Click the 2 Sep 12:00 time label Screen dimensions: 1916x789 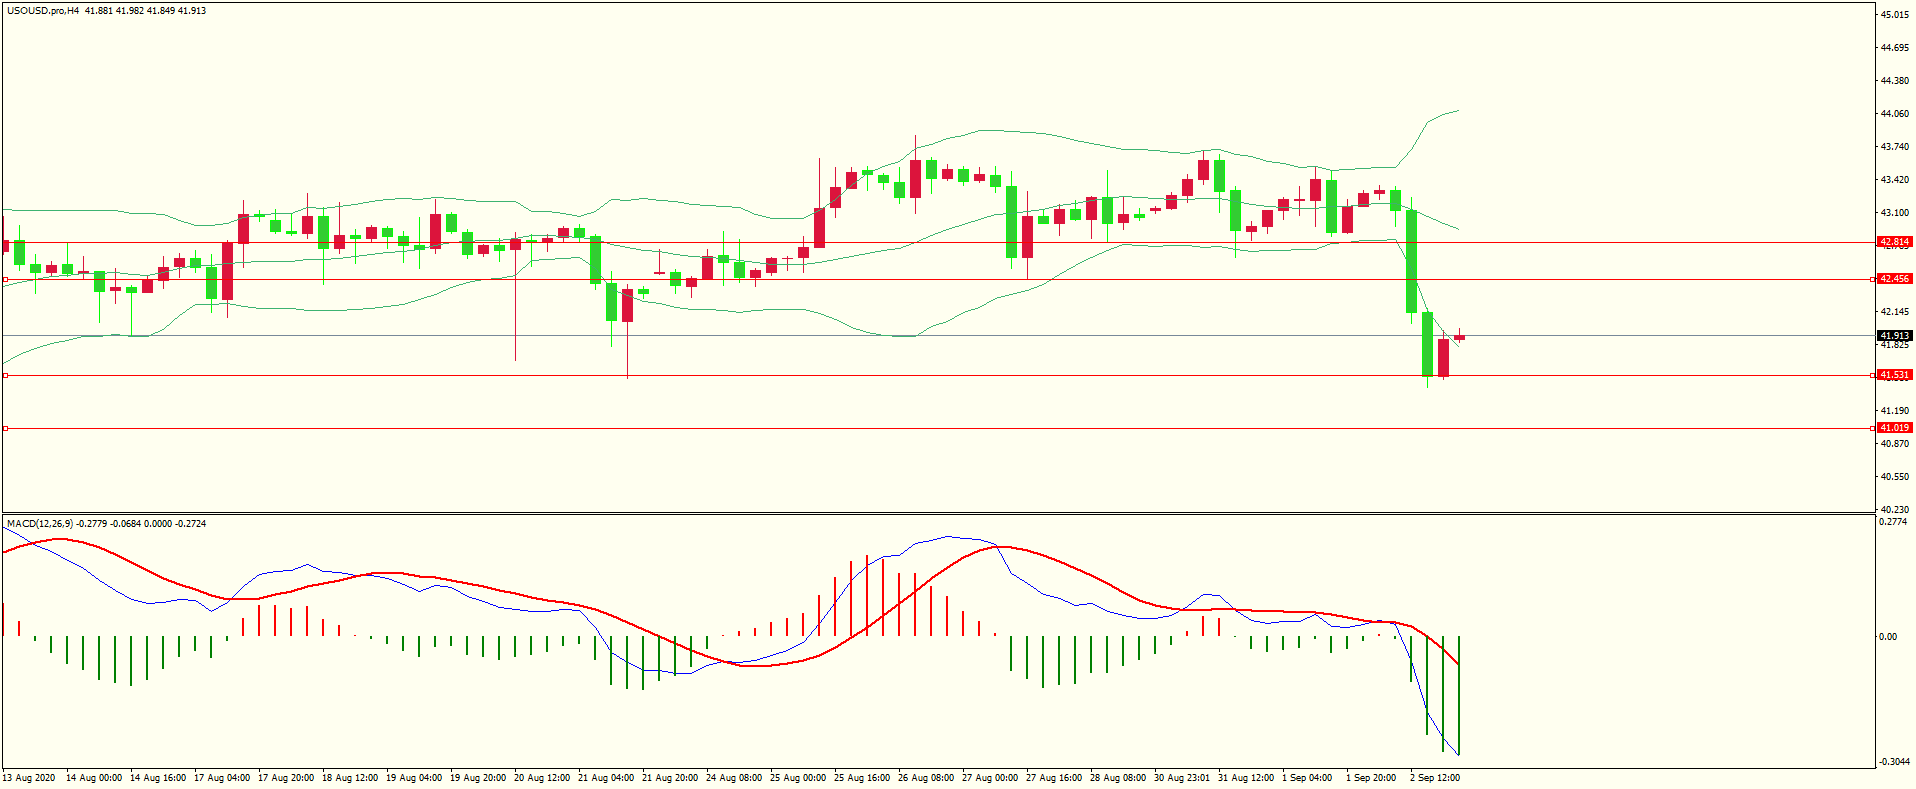1435,778
